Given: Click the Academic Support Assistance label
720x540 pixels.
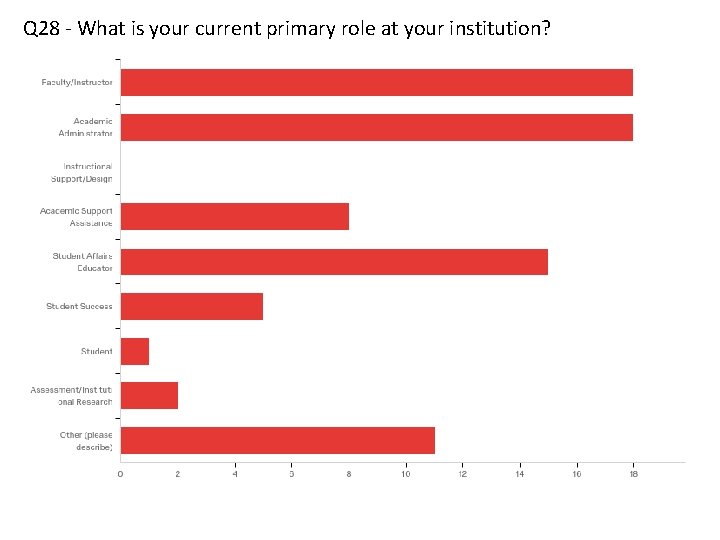Looking at the screenshot, I should coord(76,217).
